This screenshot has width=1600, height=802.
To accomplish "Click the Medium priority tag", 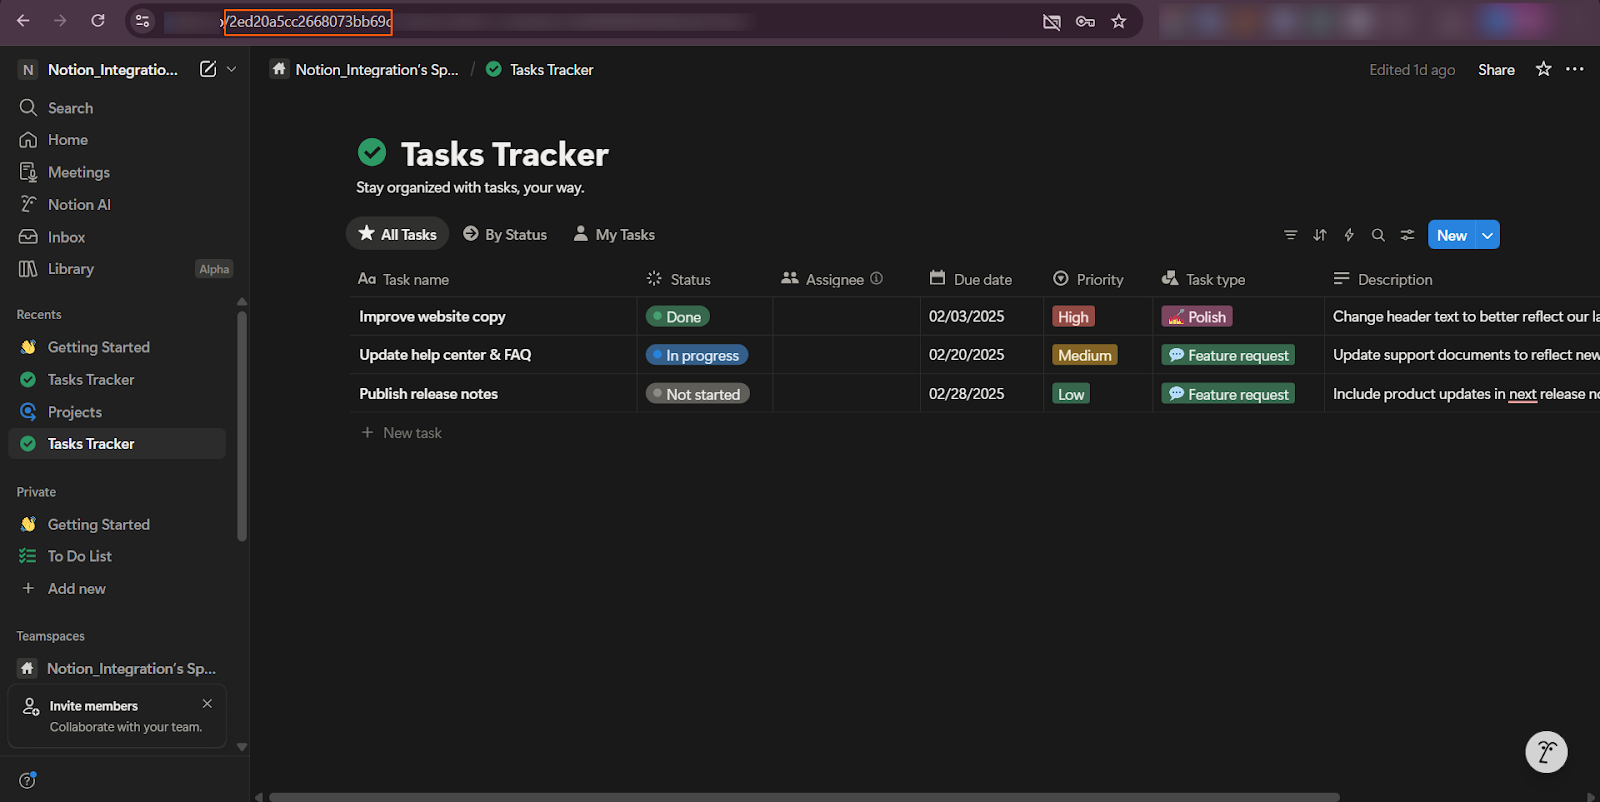I will [x=1085, y=355].
